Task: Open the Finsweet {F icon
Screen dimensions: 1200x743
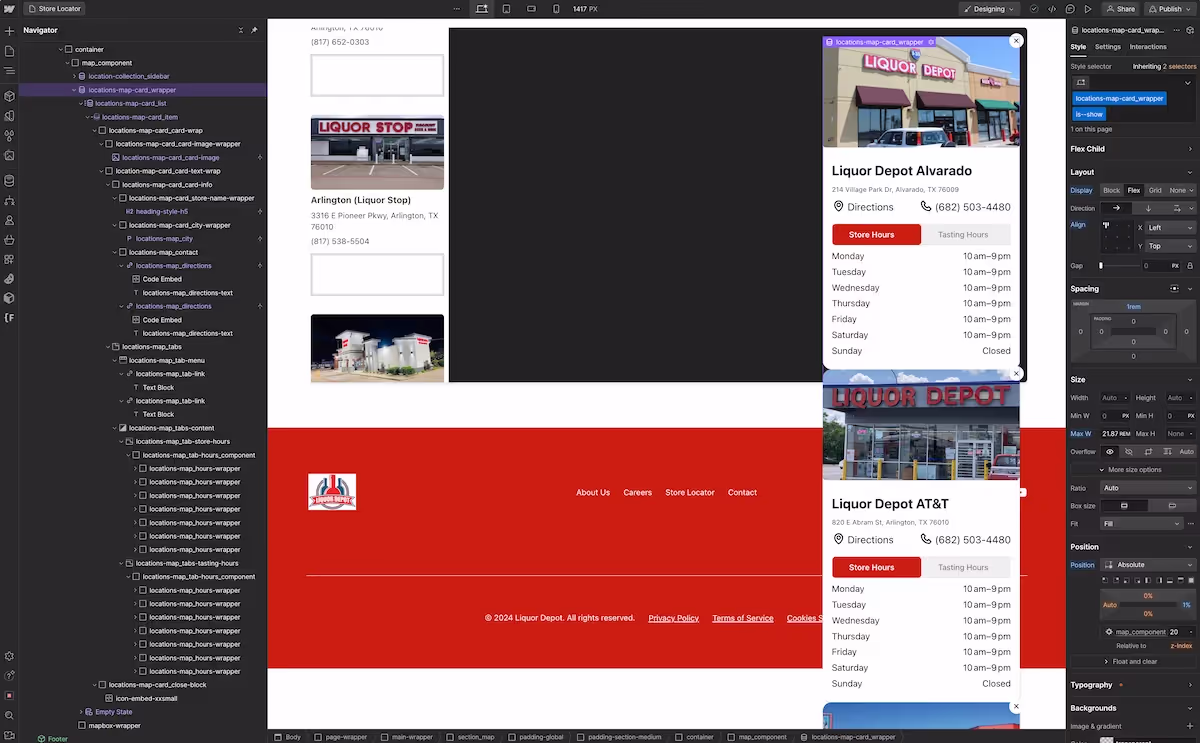Action: [9, 318]
